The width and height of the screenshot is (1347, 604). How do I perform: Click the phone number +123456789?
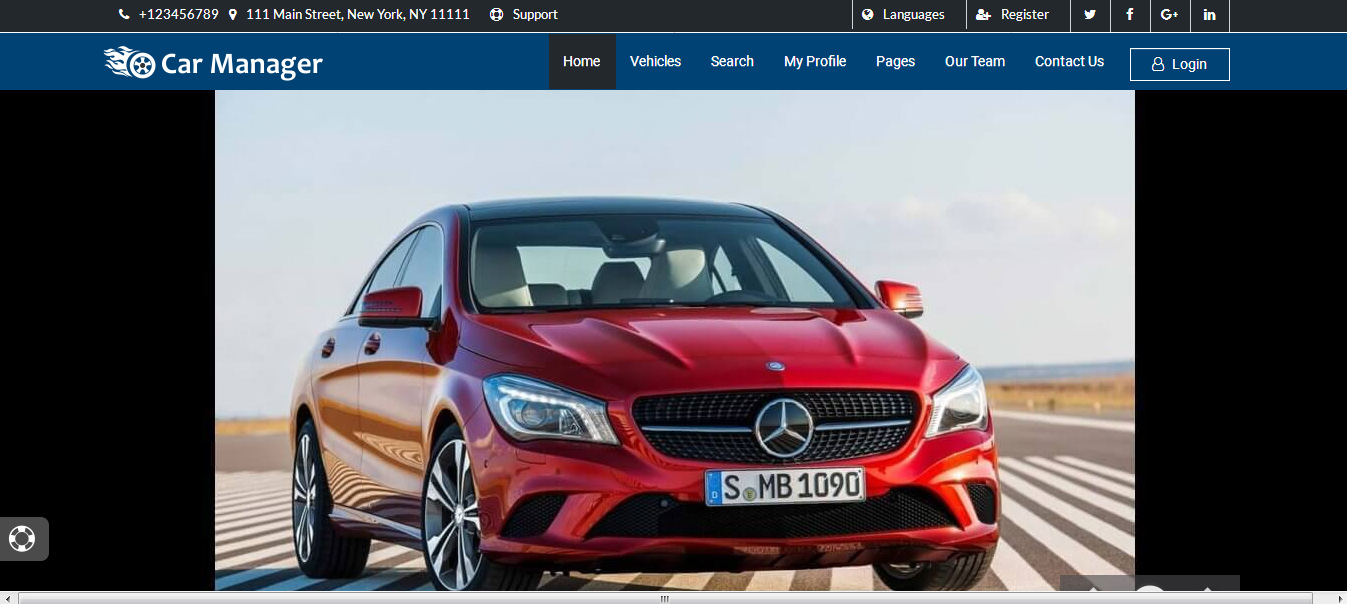178,15
